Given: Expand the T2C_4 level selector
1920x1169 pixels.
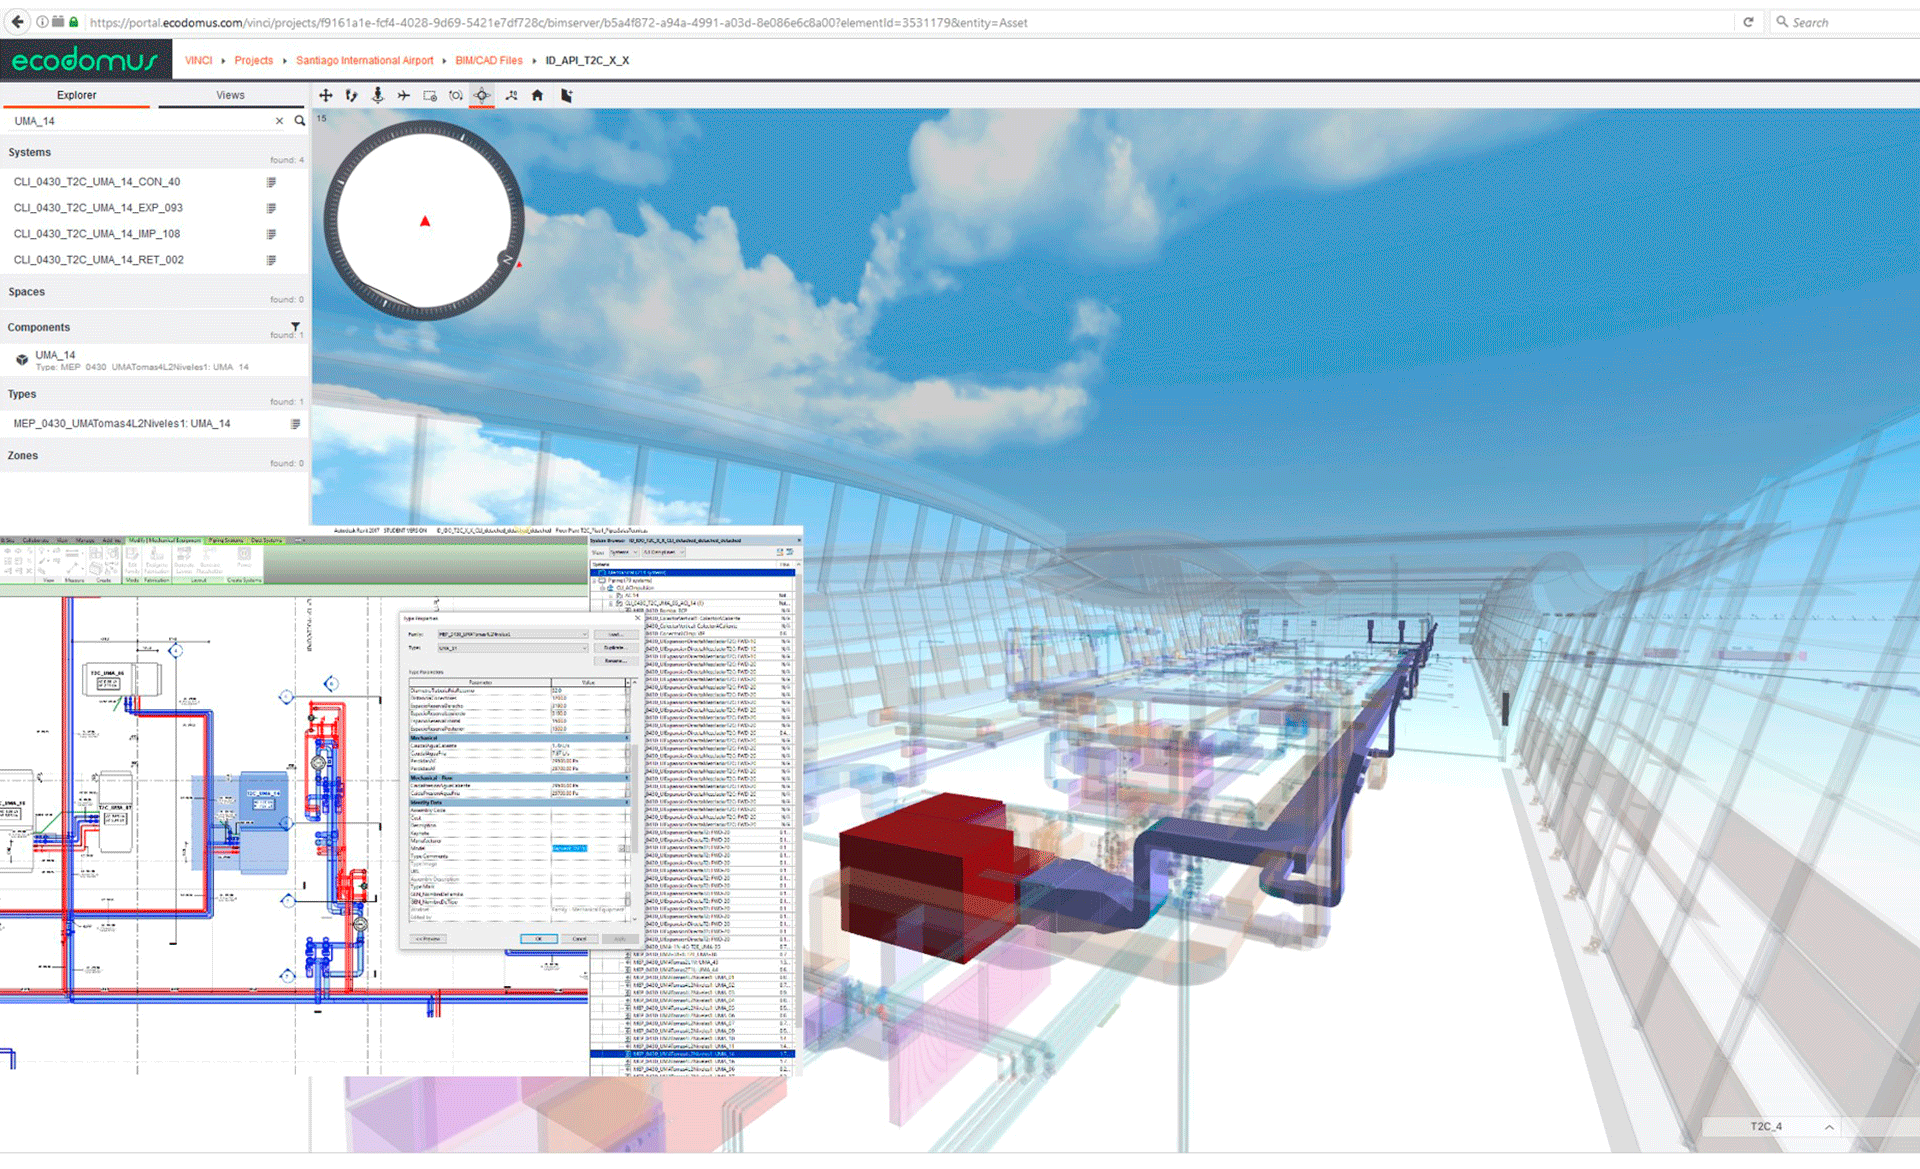Looking at the screenshot, I should pos(1828,1127).
